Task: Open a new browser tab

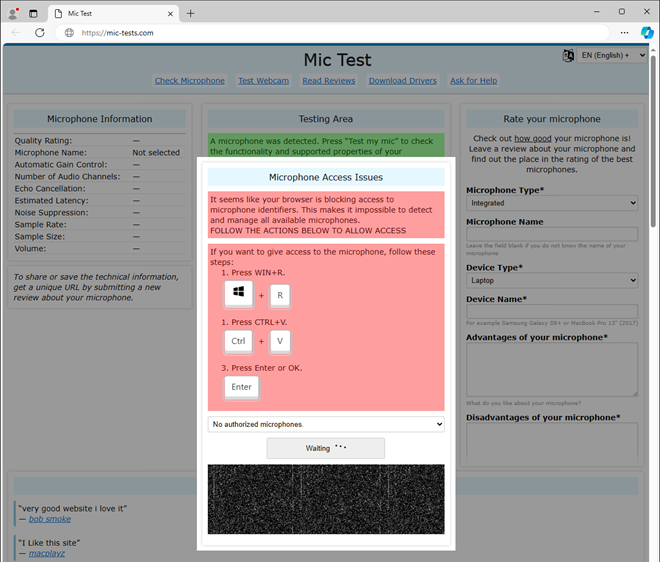Action: tap(191, 13)
